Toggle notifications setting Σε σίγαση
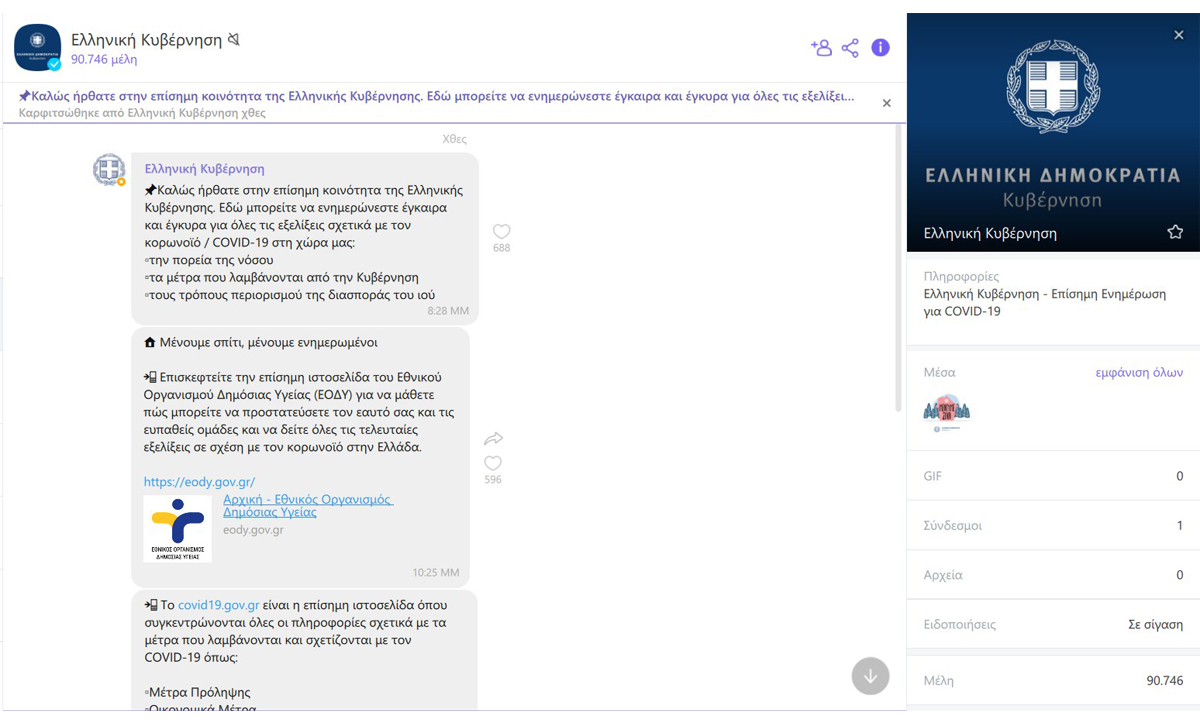The image size is (1200, 720). [x=1155, y=624]
